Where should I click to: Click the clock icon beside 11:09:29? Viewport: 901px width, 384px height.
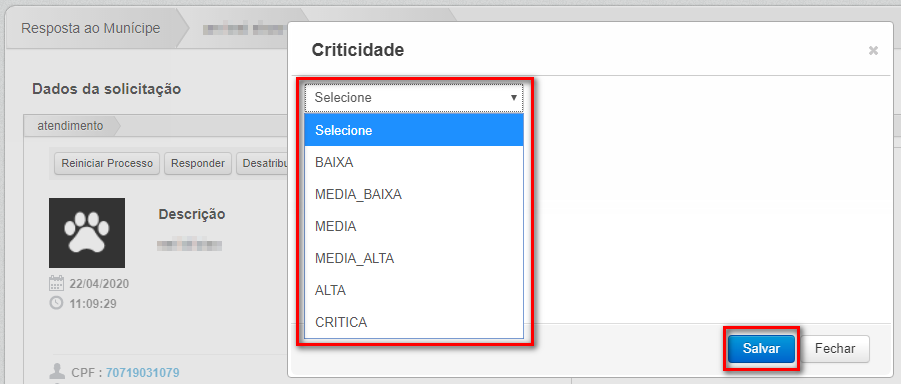coord(56,303)
